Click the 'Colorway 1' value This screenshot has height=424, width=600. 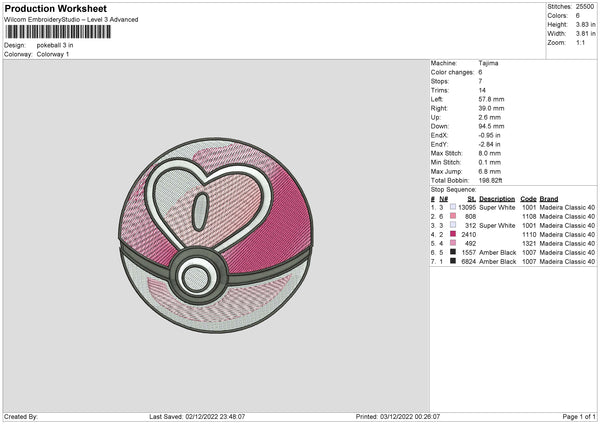tap(53, 54)
